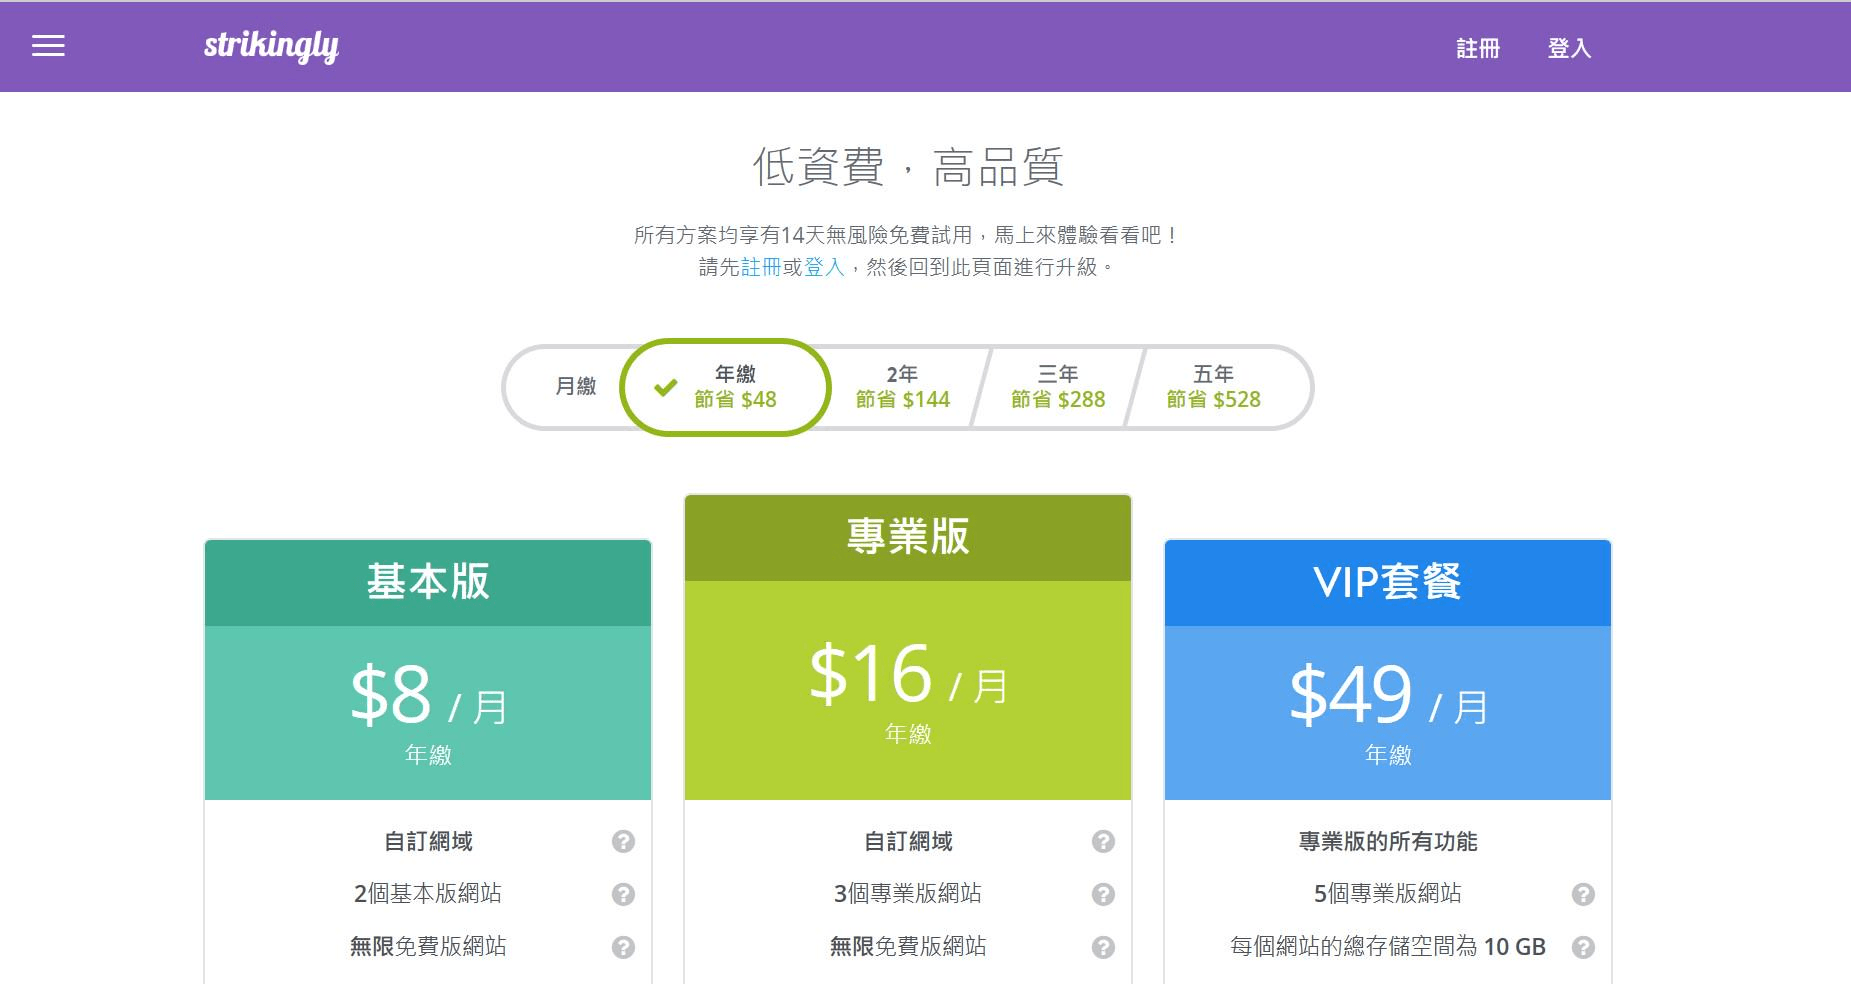Screen dimensions: 1851x984
Task: Click the Strikingly logo
Action: 268,46
